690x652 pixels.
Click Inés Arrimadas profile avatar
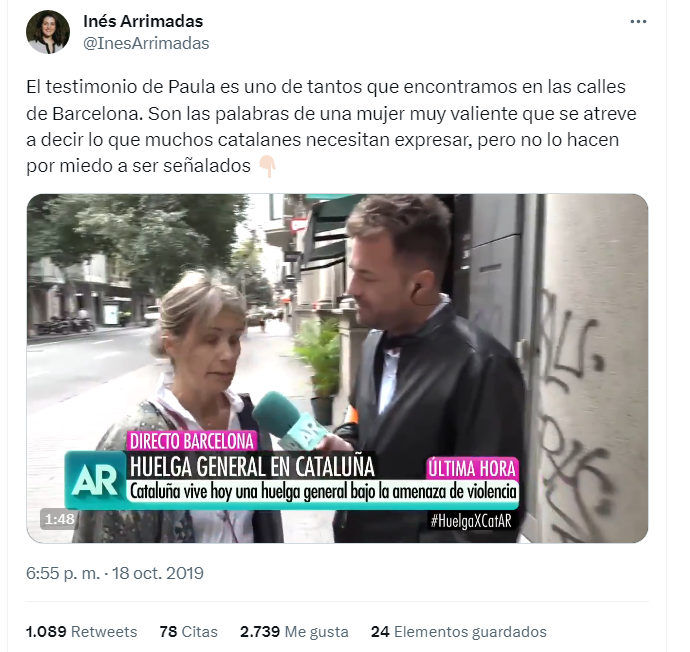(48, 32)
